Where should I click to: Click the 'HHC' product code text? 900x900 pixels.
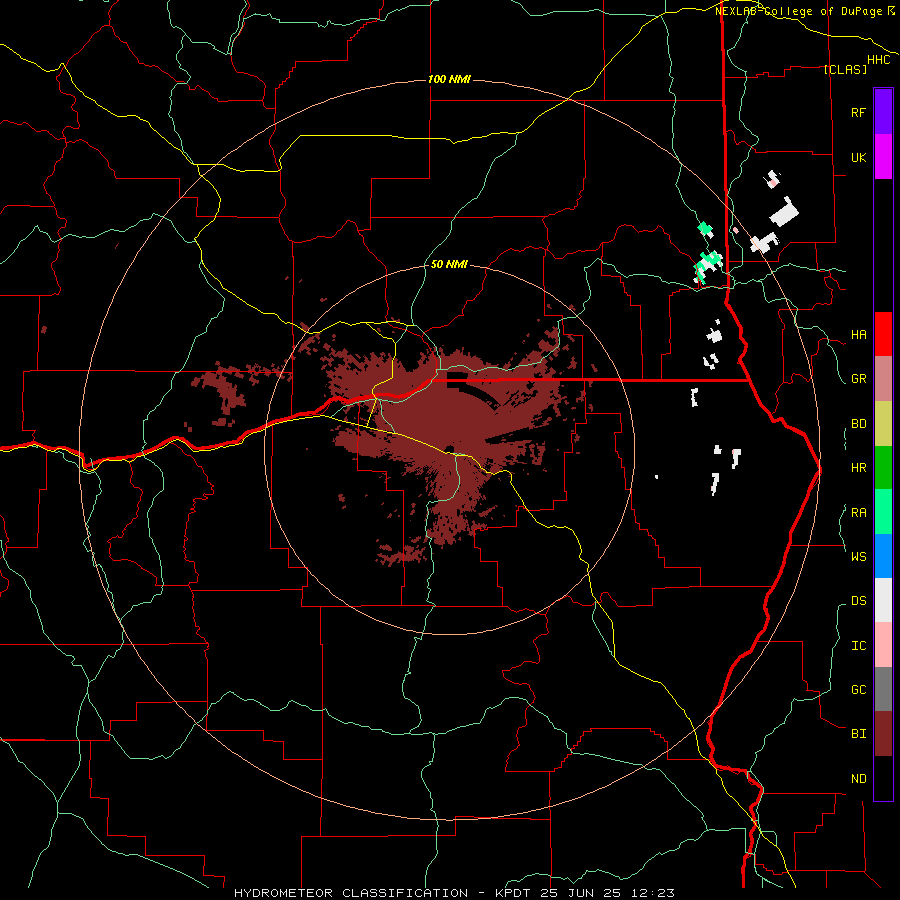point(878,60)
